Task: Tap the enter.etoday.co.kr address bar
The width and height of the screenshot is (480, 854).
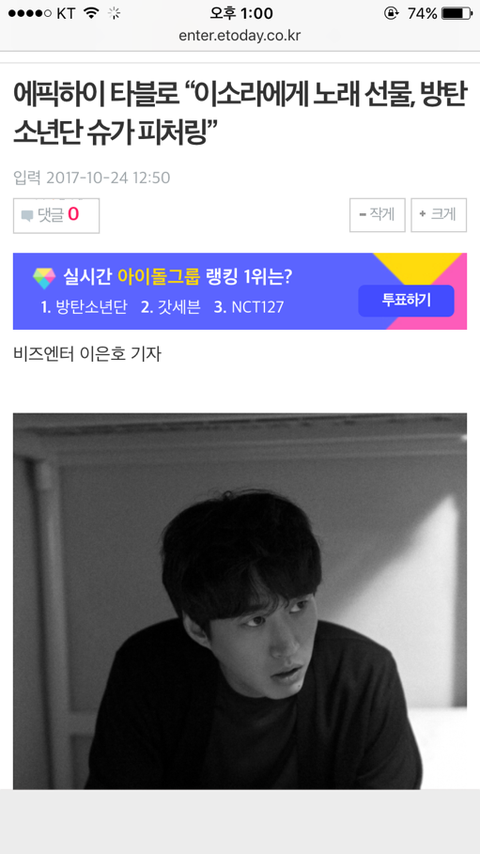Action: [240, 36]
